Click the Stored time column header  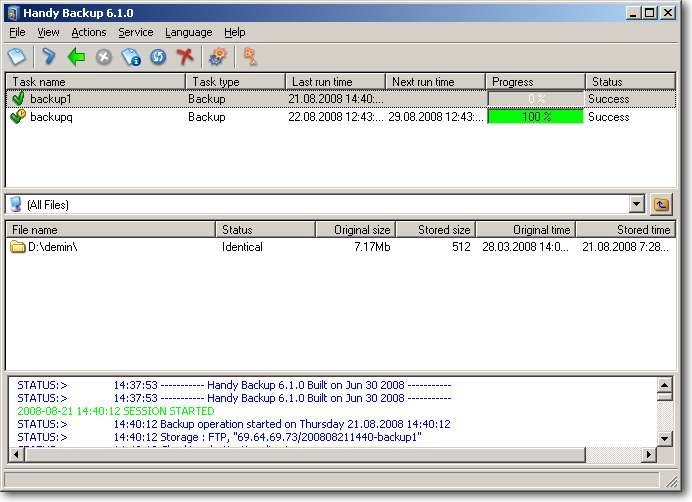click(x=626, y=230)
